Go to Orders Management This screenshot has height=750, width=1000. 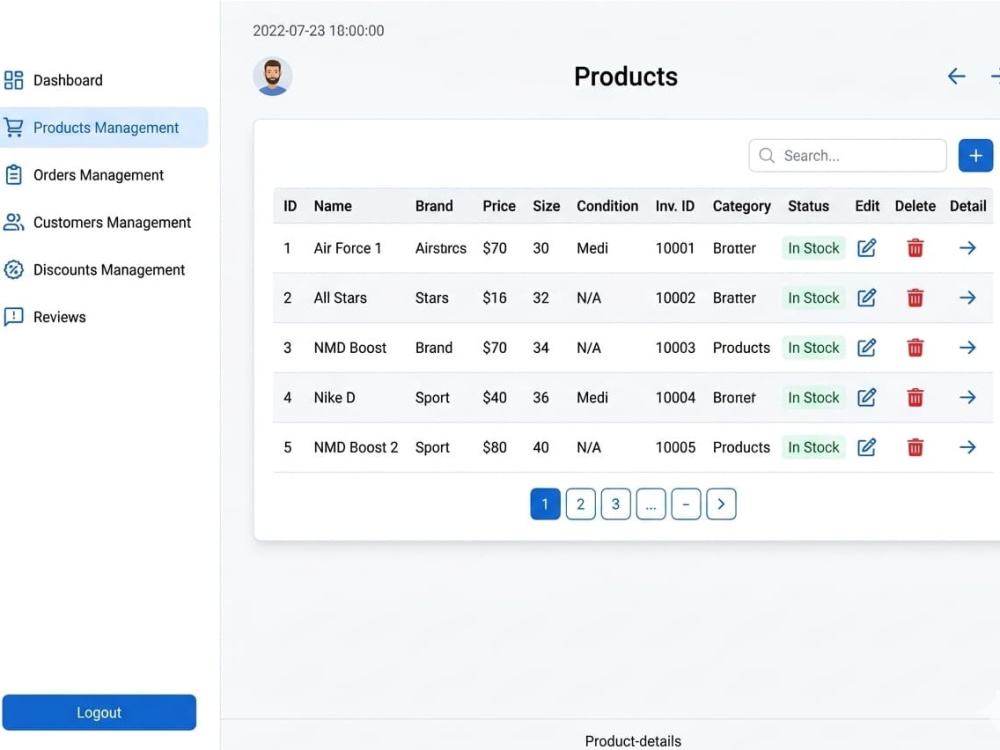(98, 175)
